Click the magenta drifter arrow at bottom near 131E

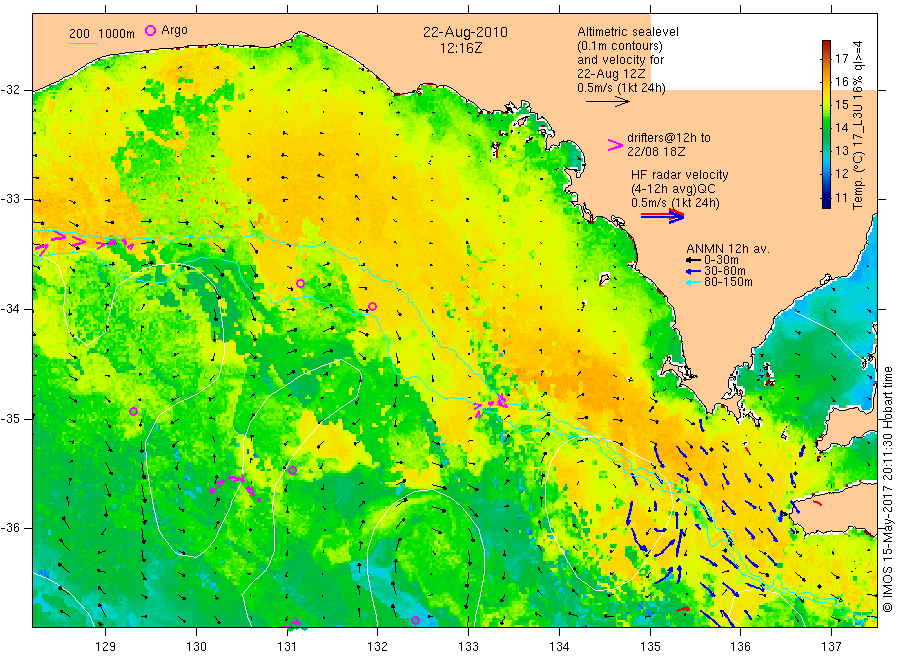click(x=295, y=622)
